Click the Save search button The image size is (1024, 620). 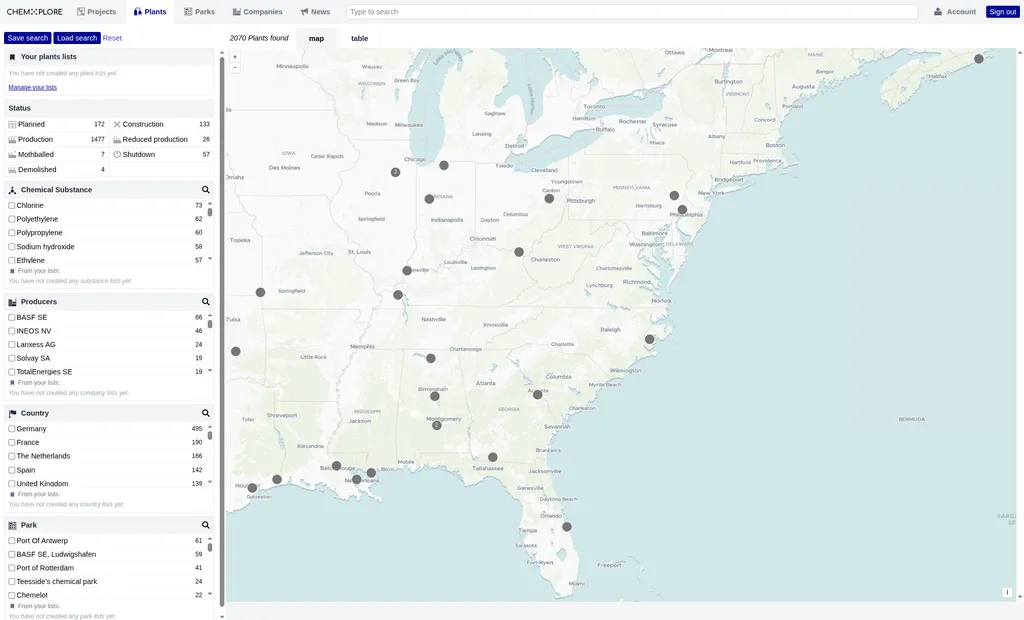pos(27,38)
